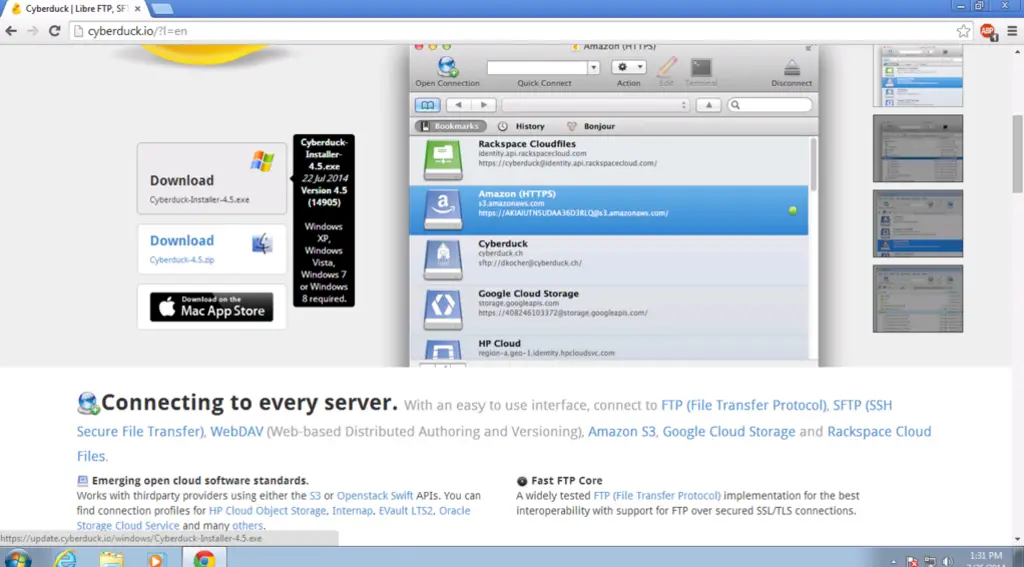Click the Disconnect eject icon
The height and width of the screenshot is (567, 1024).
(792, 67)
